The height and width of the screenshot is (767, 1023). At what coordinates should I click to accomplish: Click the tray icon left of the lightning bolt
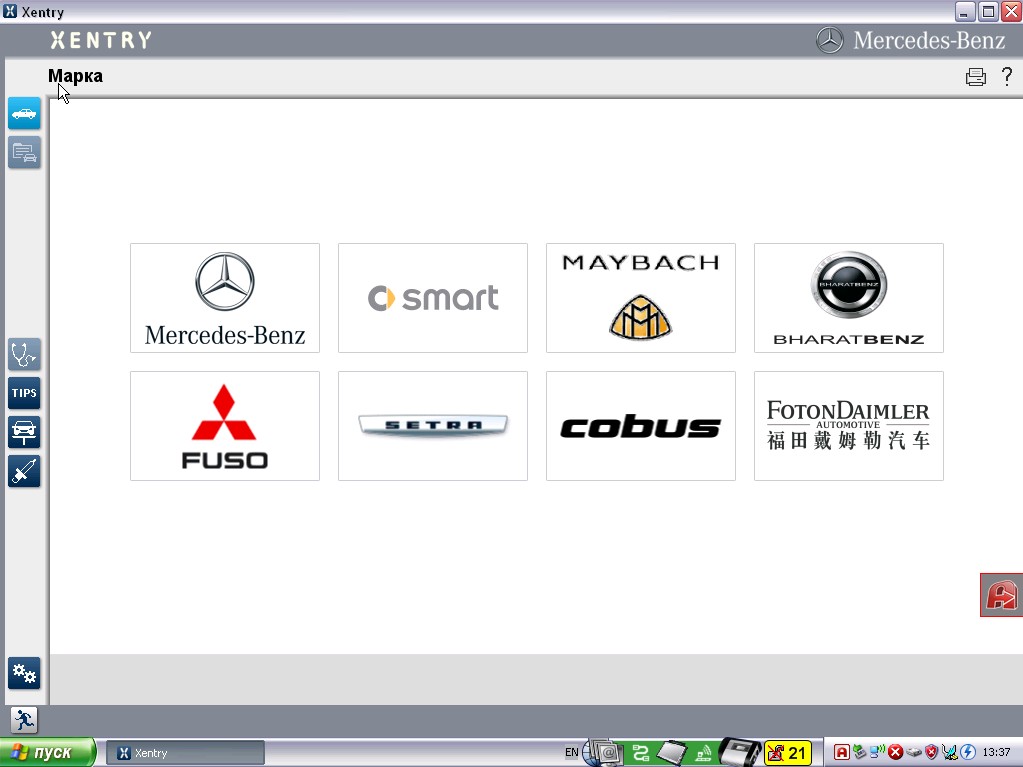point(949,753)
